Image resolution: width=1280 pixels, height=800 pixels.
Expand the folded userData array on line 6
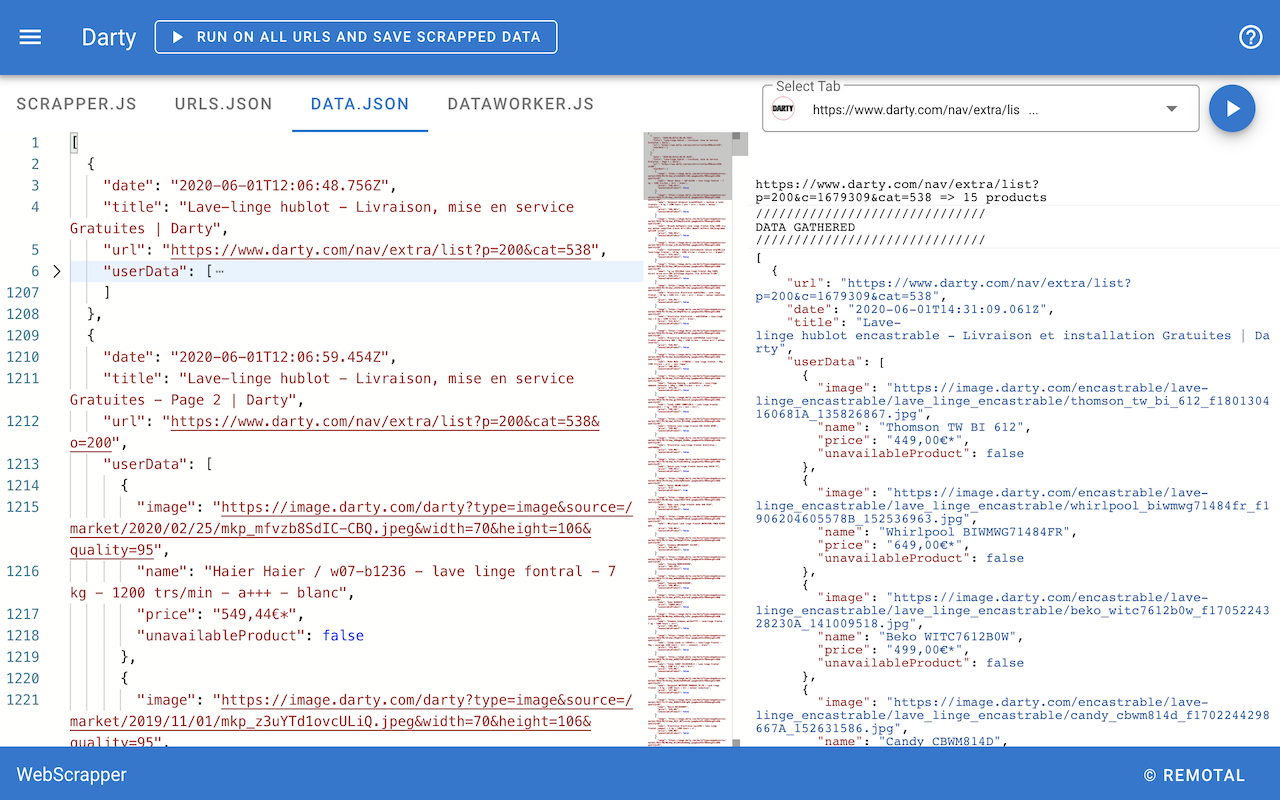[x=57, y=271]
